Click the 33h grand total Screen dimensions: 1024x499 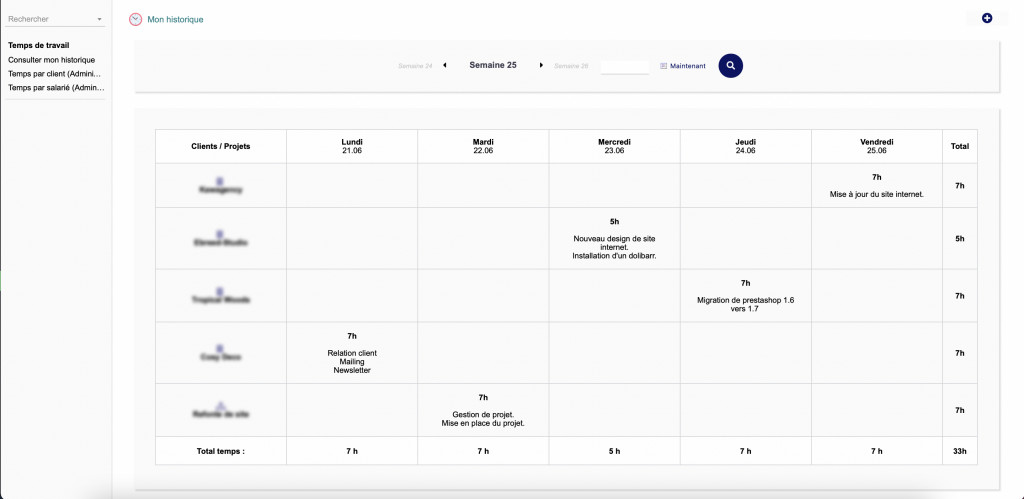(960, 451)
